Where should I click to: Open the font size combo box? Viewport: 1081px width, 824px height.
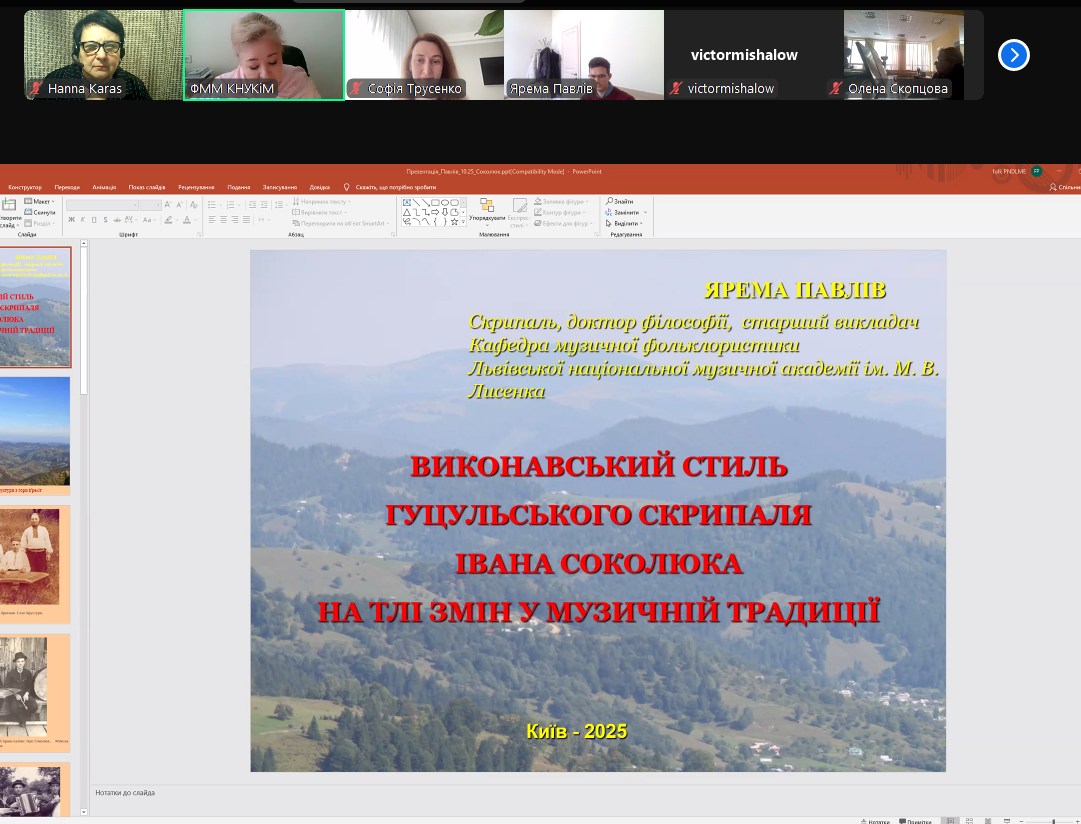click(150, 205)
